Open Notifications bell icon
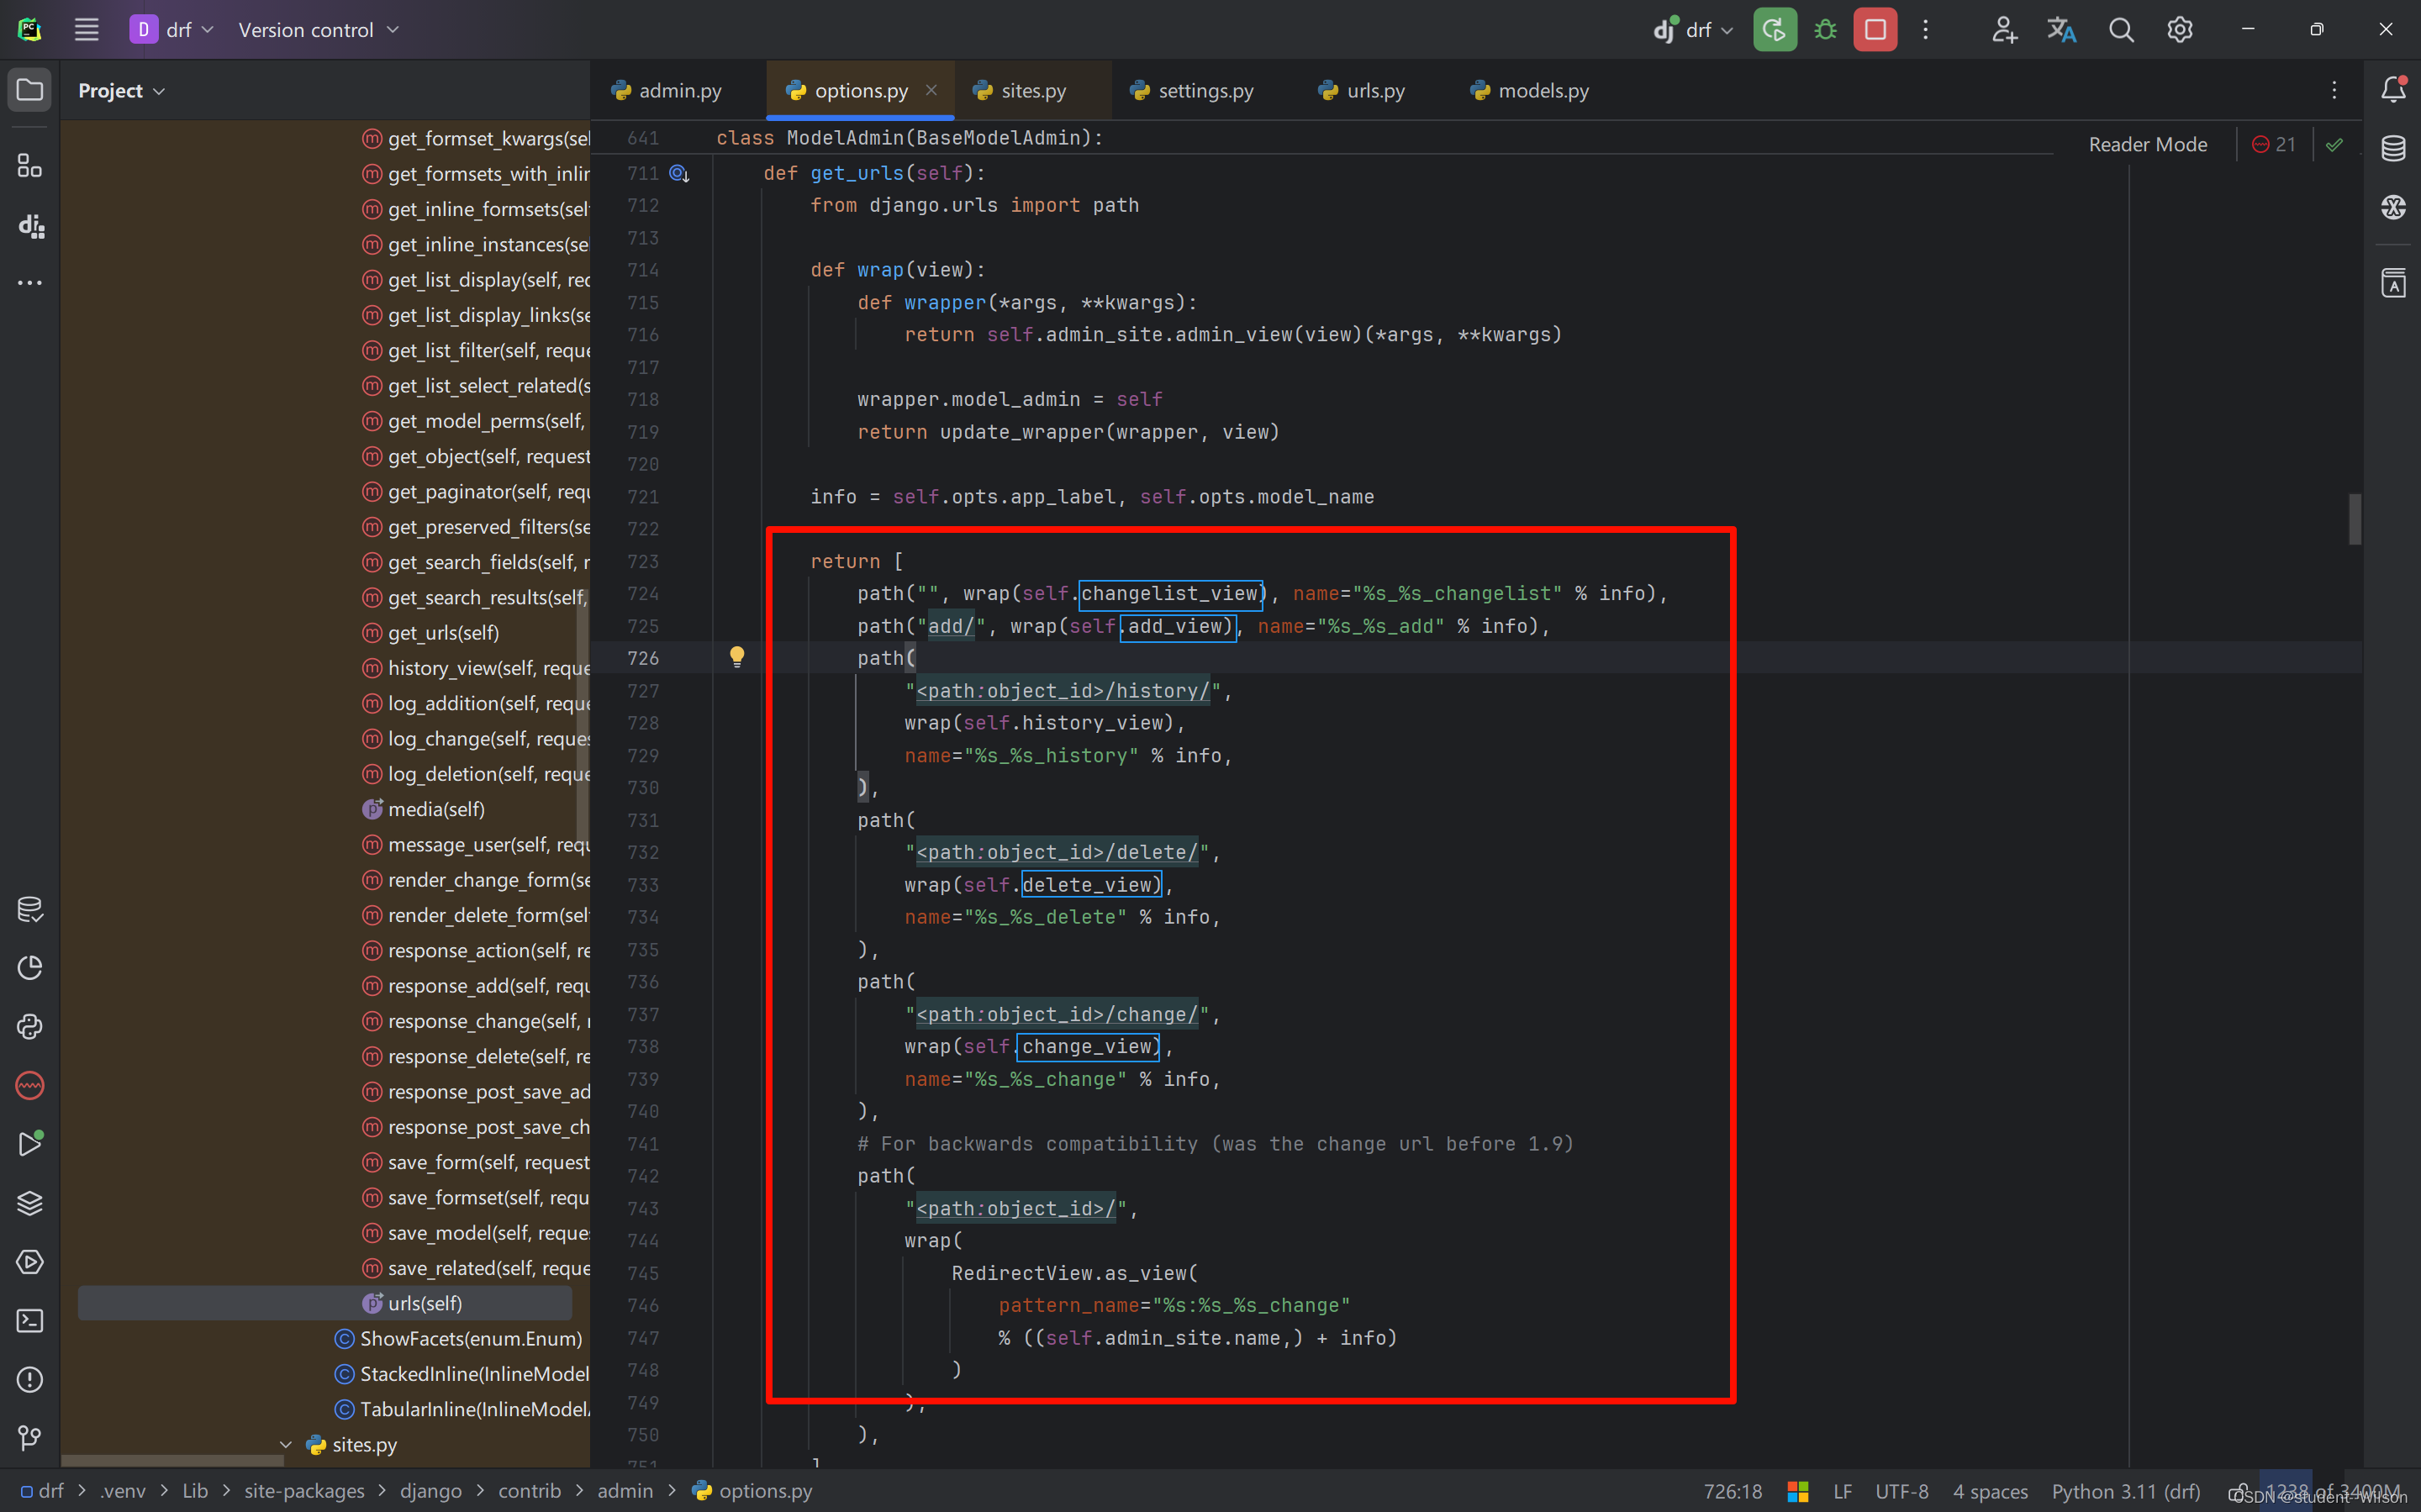2421x1512 pixels. pyautogui.click(x=2393, y=90)
